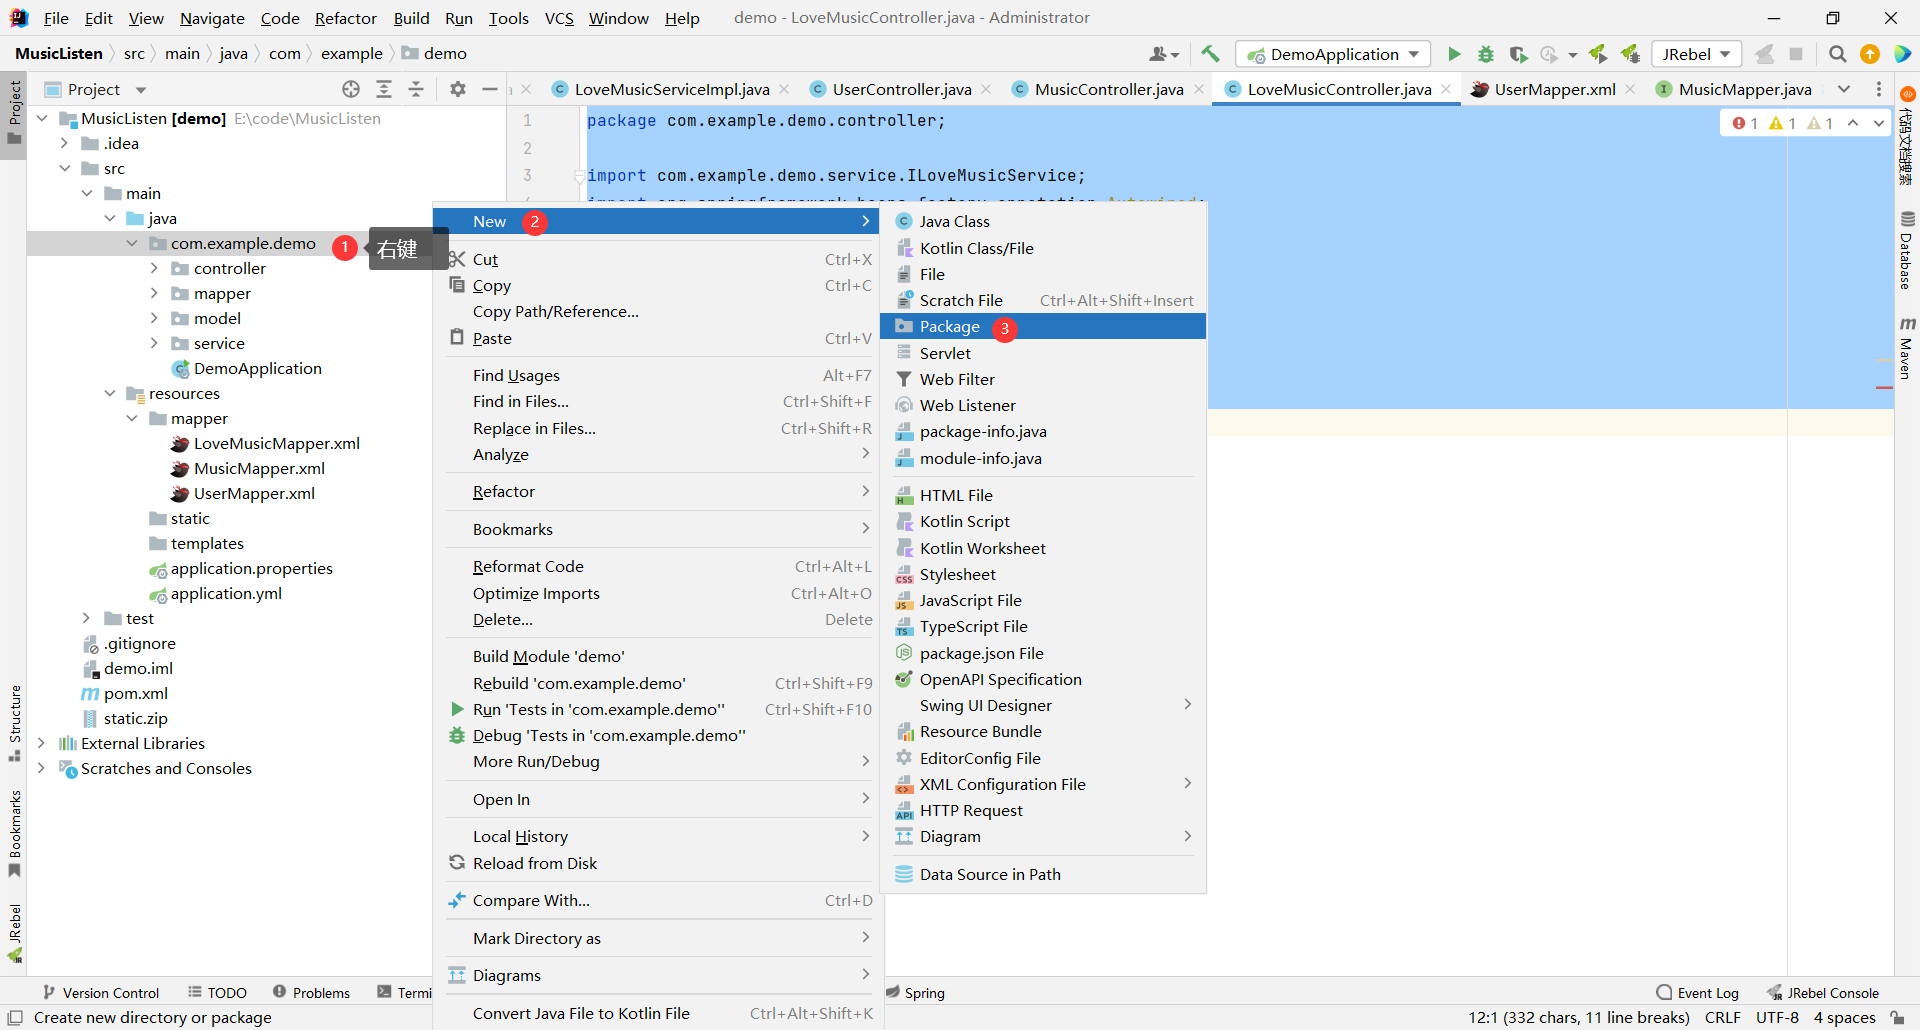Run DemoApplication with the green play icon
The image size is (1920, 1030).
pyautogui.click(x=1454, y=54)
